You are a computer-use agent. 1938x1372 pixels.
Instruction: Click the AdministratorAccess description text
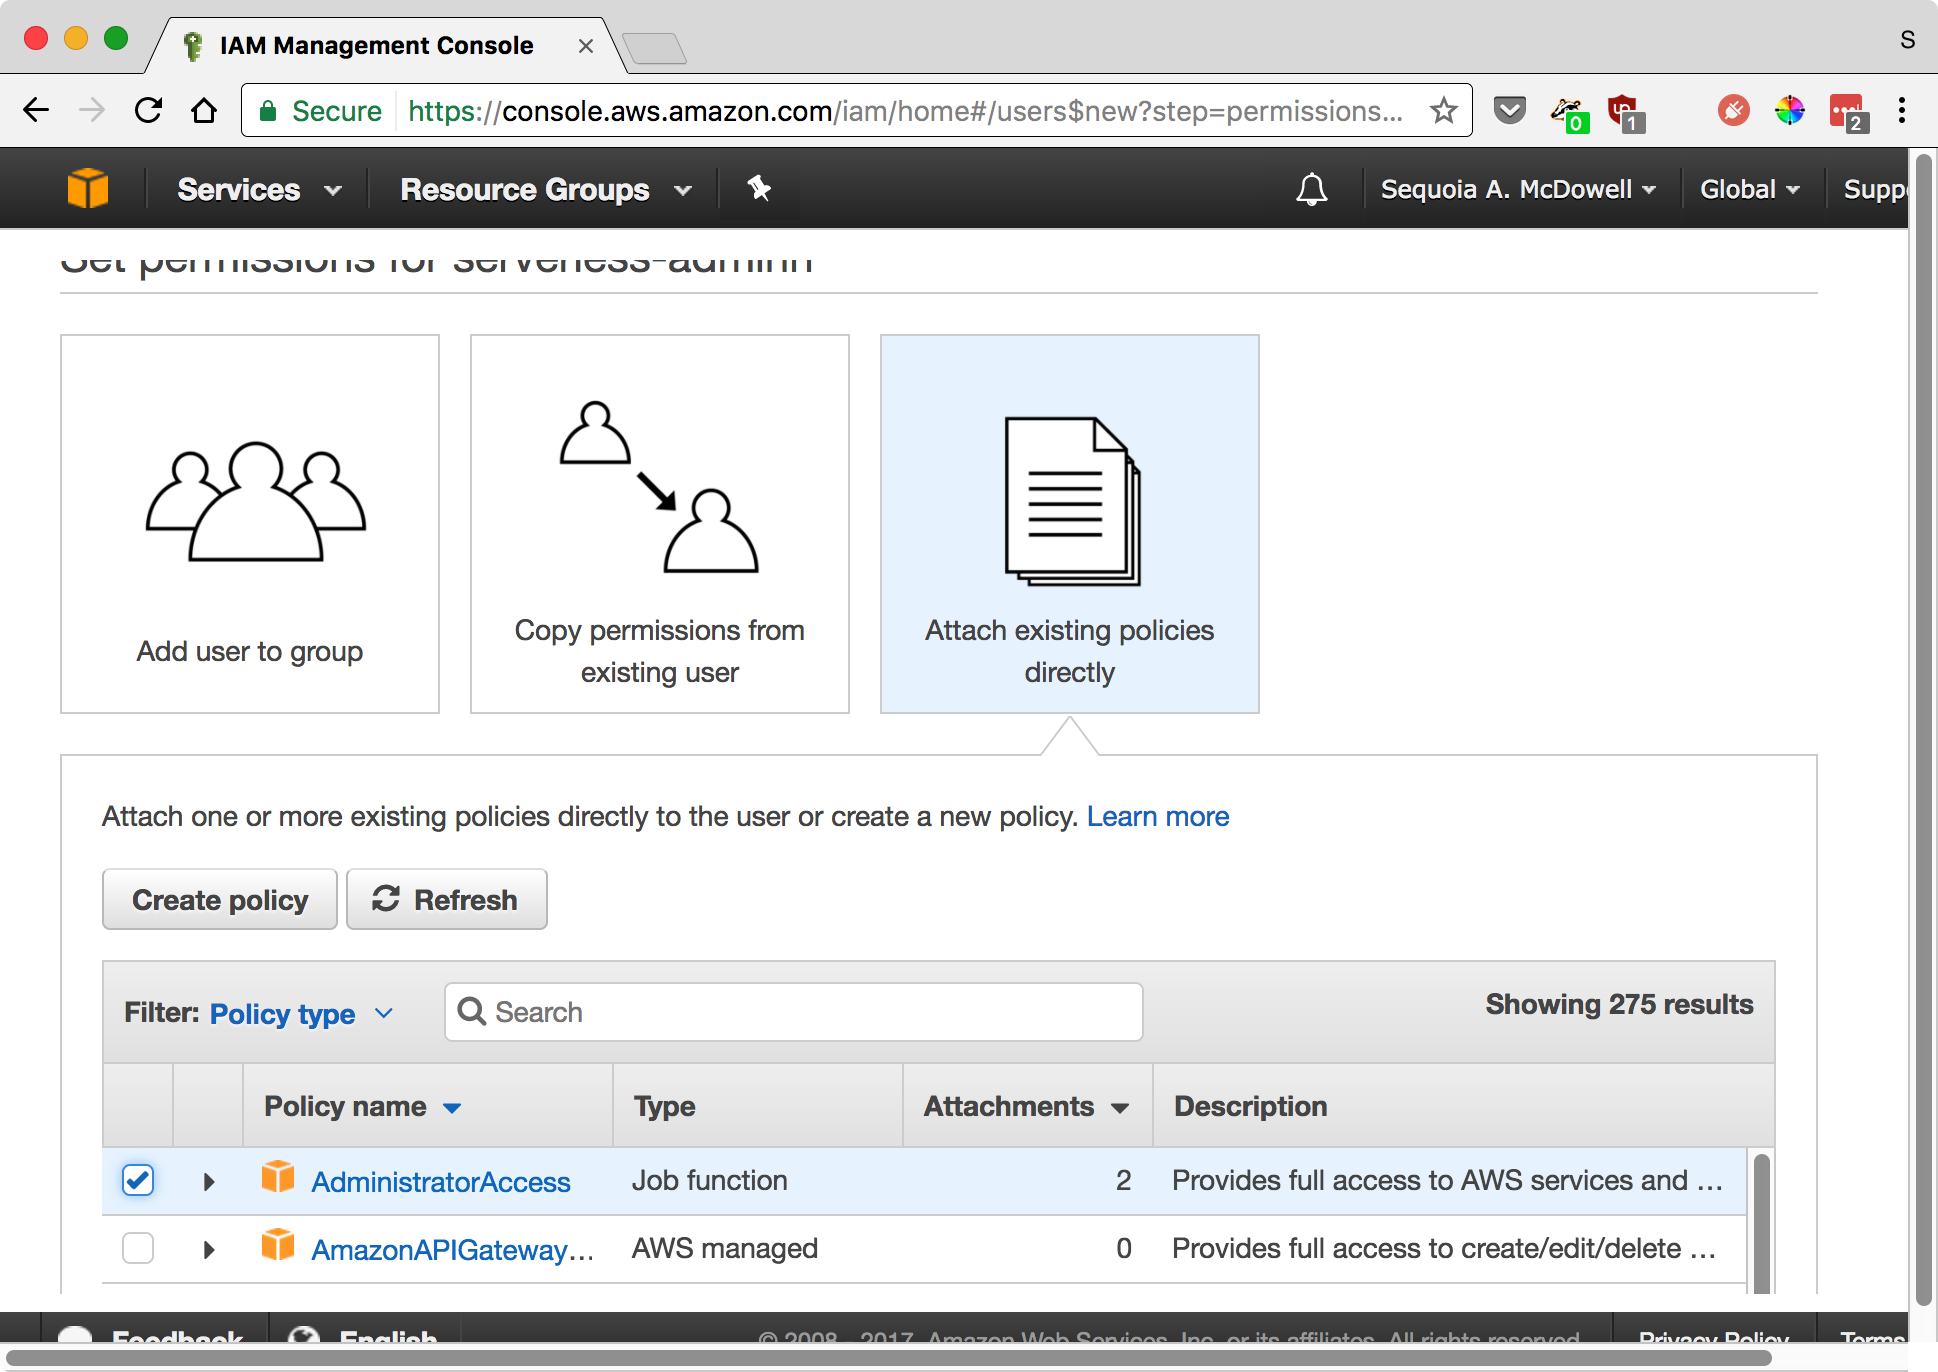tap(1447, 1180)
